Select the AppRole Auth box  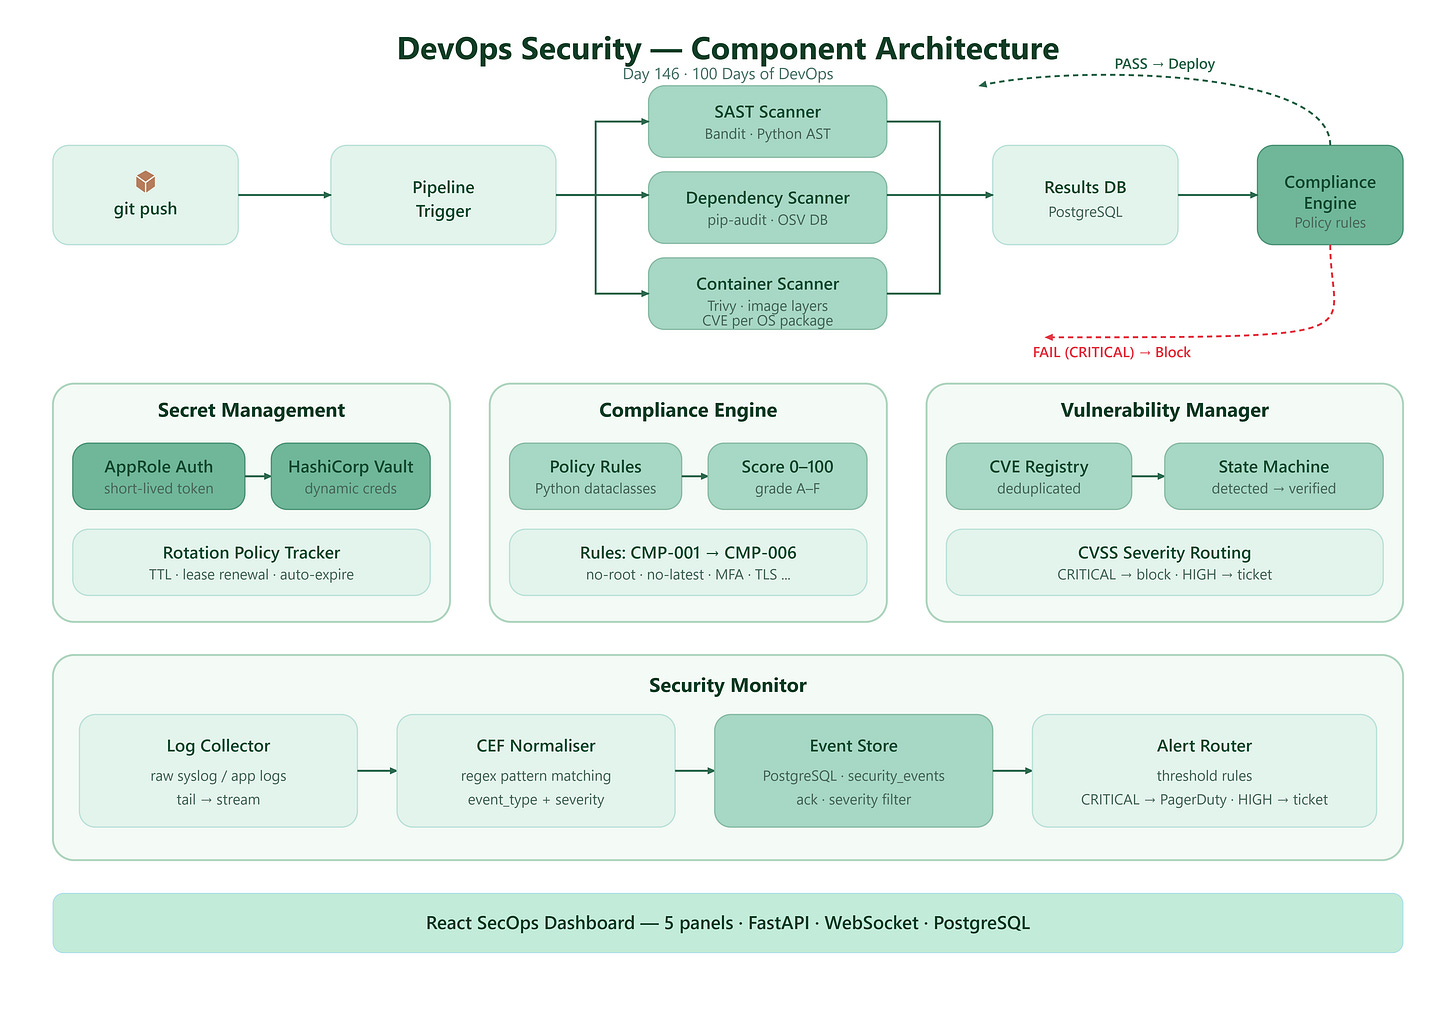[x=159, y=476]
